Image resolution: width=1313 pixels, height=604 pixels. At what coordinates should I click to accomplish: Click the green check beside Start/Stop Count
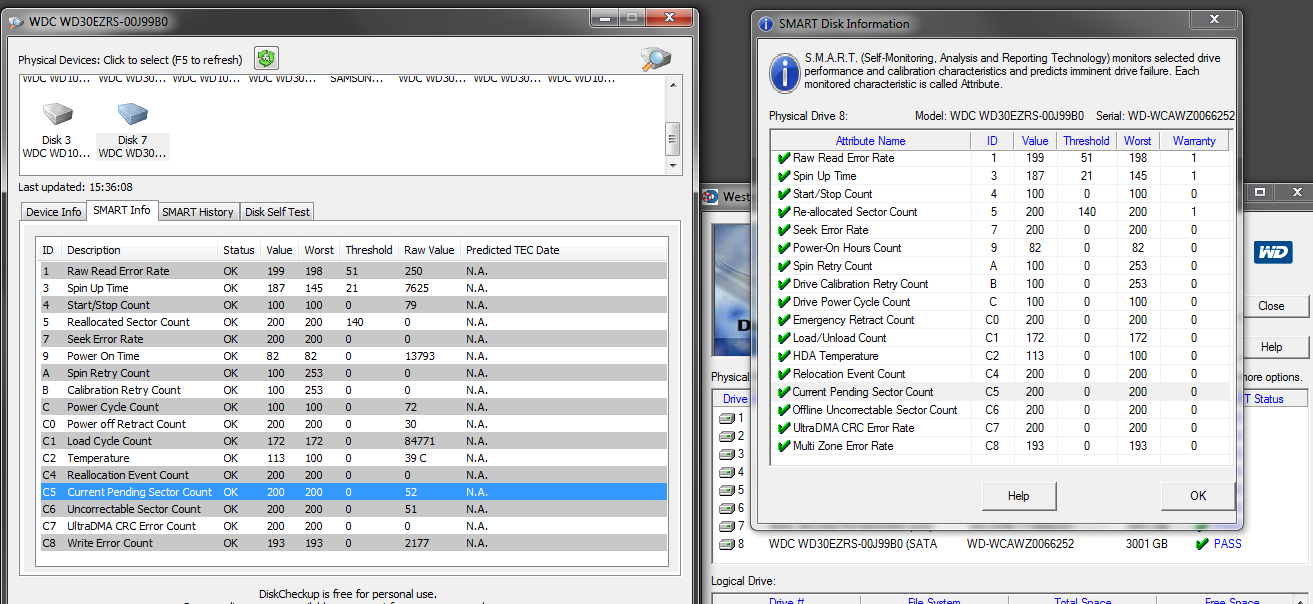coord(783,194)
